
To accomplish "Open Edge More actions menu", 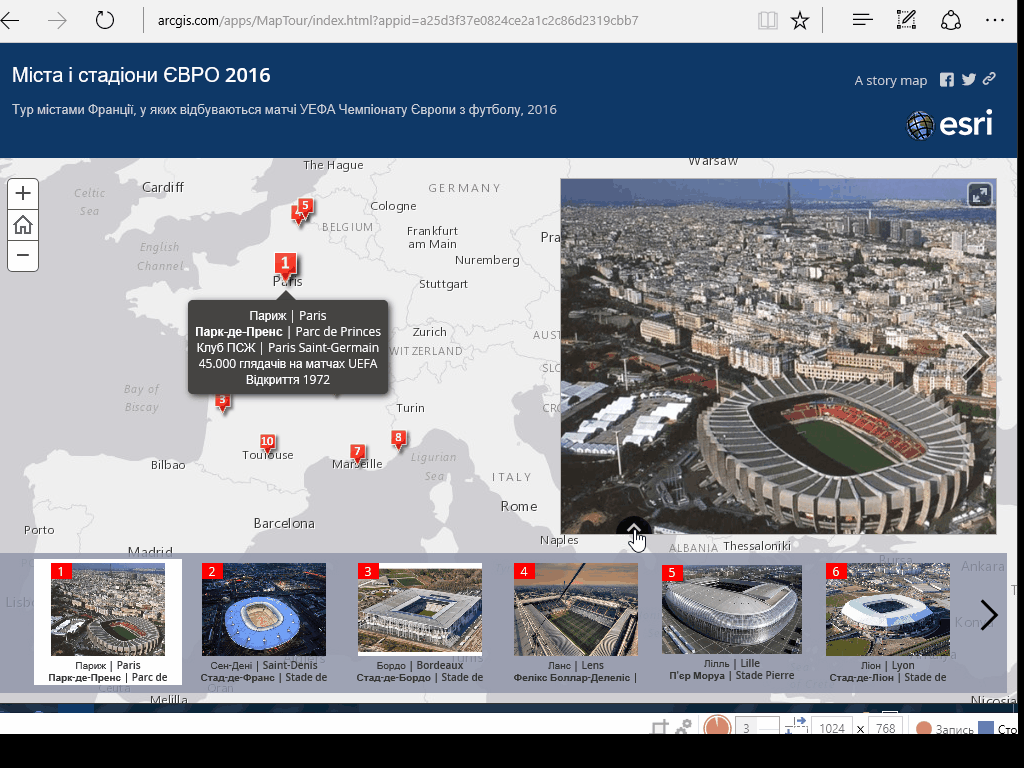I will (994, 20).
